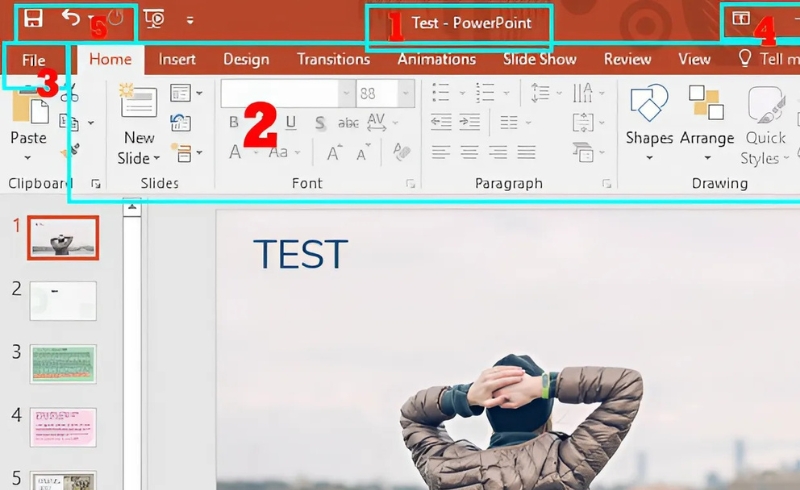Toggle Underline formatting
The height and width of the screenshot is (490, 800).
point(291,122)
